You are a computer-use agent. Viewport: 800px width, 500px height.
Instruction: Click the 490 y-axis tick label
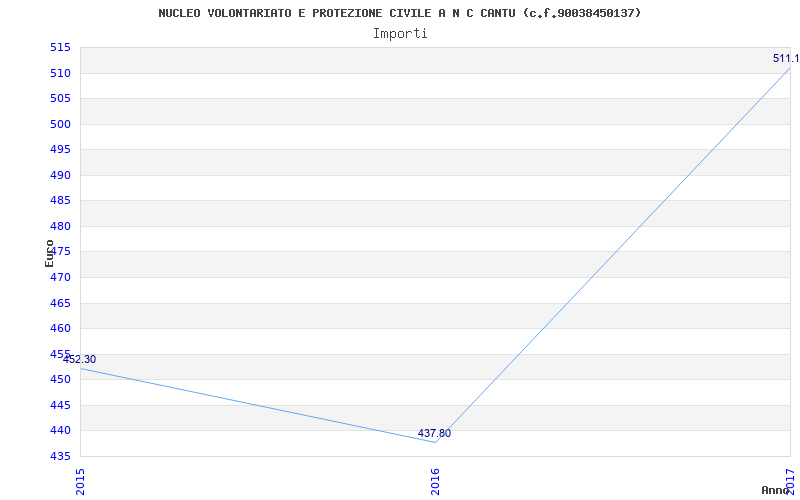point(60,175)
